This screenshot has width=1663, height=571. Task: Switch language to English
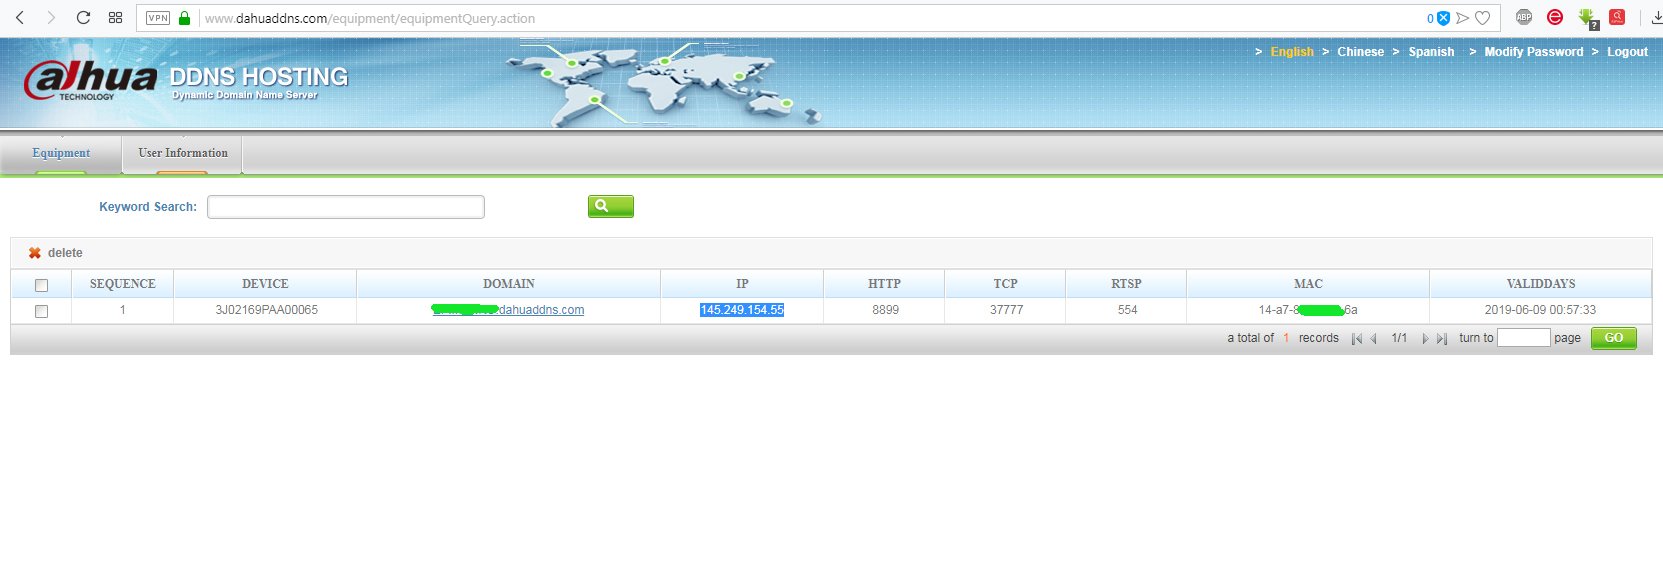1292,52
